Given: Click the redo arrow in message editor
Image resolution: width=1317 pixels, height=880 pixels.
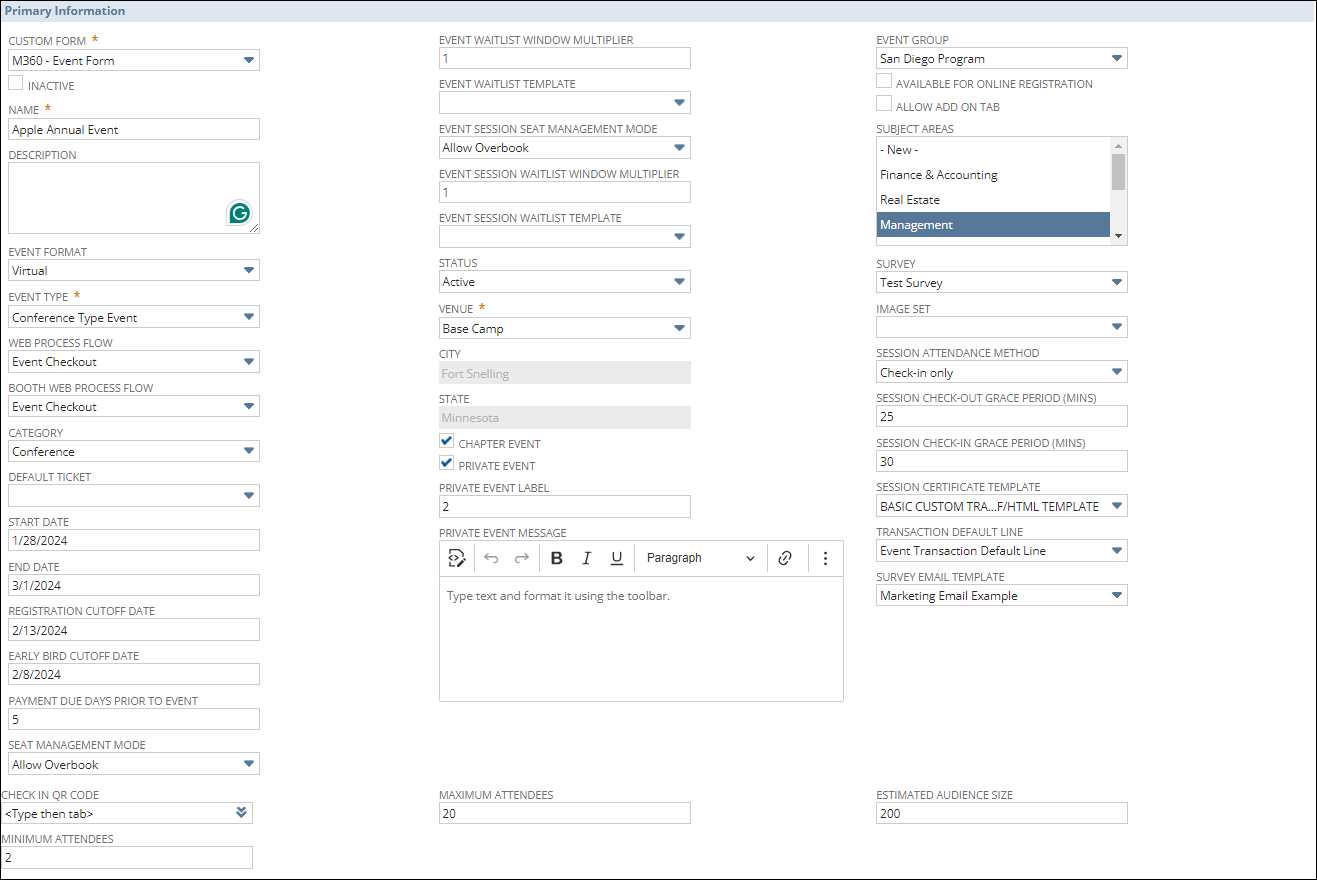Looking at the screenshot, I should [x=521, y=558].
